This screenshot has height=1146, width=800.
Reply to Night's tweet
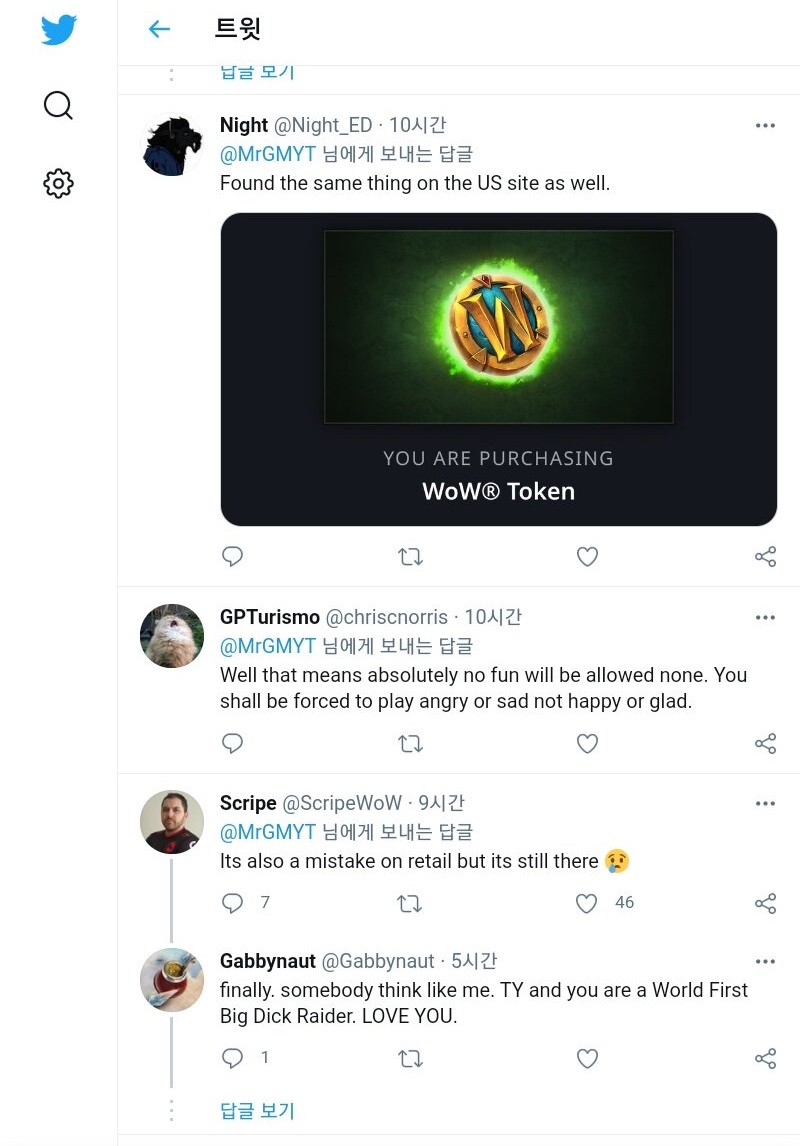point(232,557)
